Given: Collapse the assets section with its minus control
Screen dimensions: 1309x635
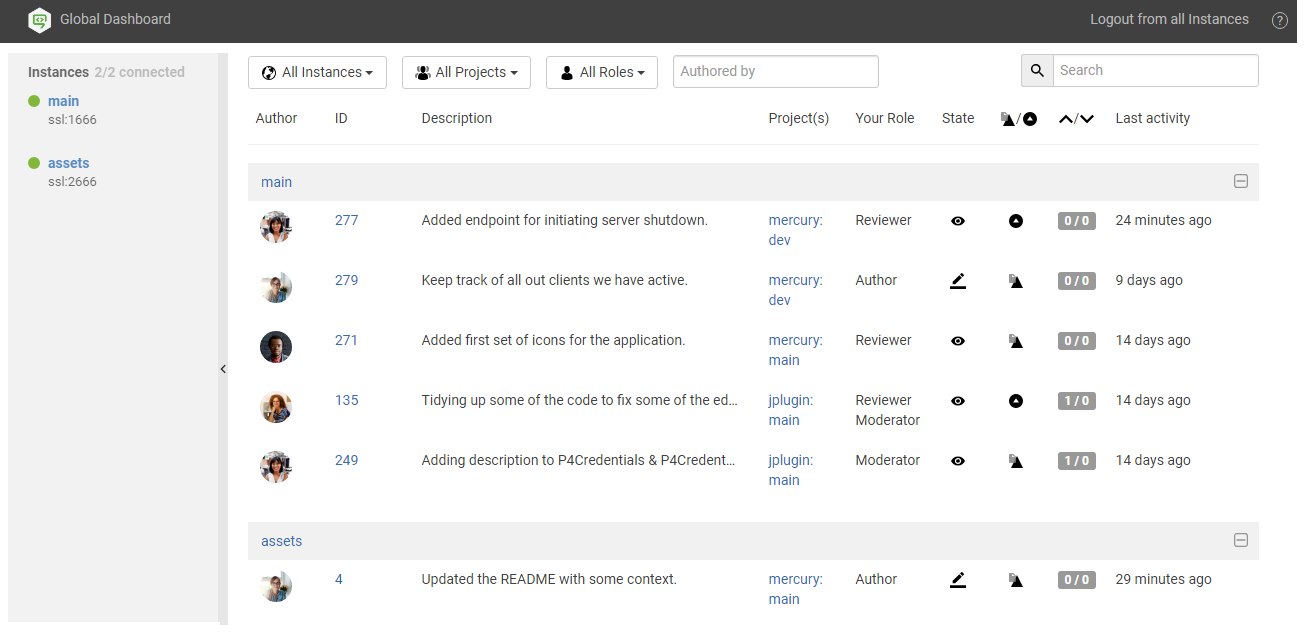Looking at the screenshot, I should coord(1241,541).
